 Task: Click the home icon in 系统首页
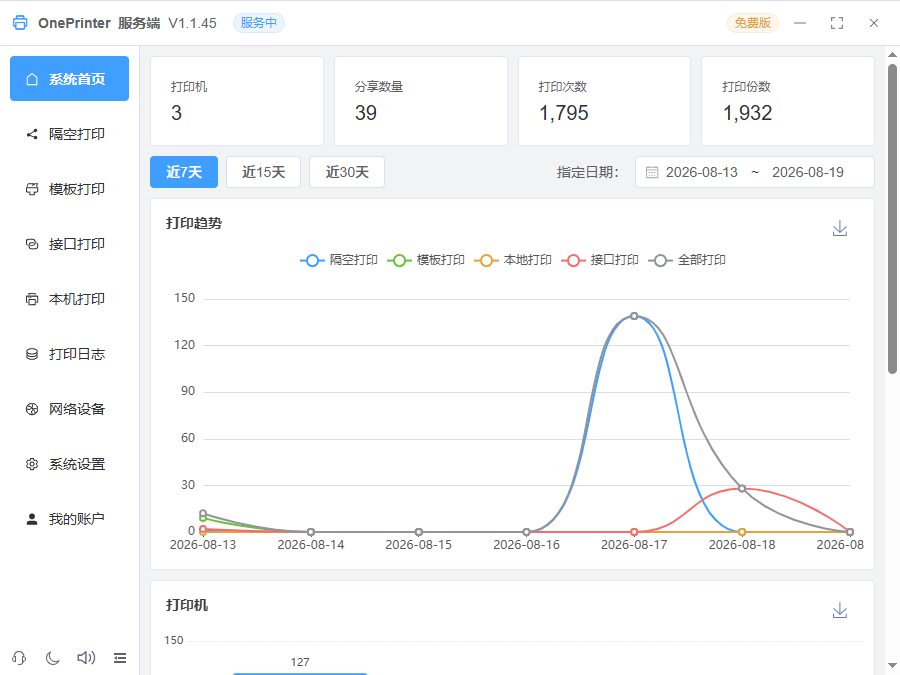tap(32, 79)
